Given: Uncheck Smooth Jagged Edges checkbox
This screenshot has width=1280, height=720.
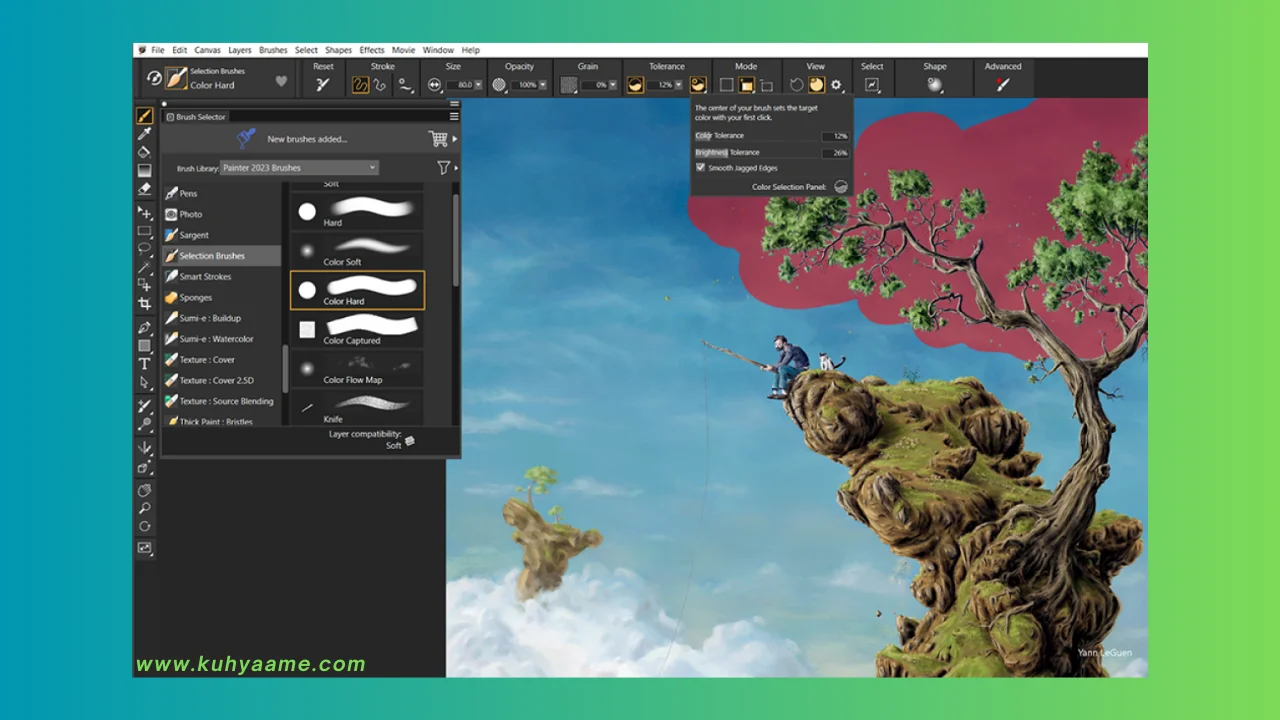Looking at the screenshot, I should tap(700, 168).
